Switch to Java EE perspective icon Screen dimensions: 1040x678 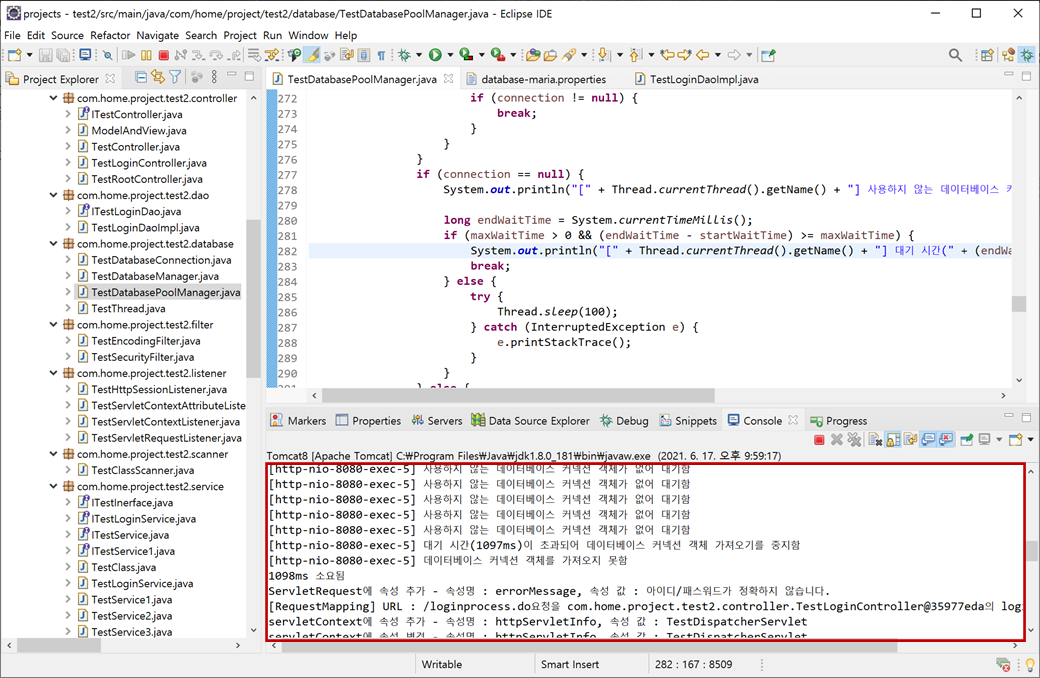pyautogui.click(x=1009, y=55)
